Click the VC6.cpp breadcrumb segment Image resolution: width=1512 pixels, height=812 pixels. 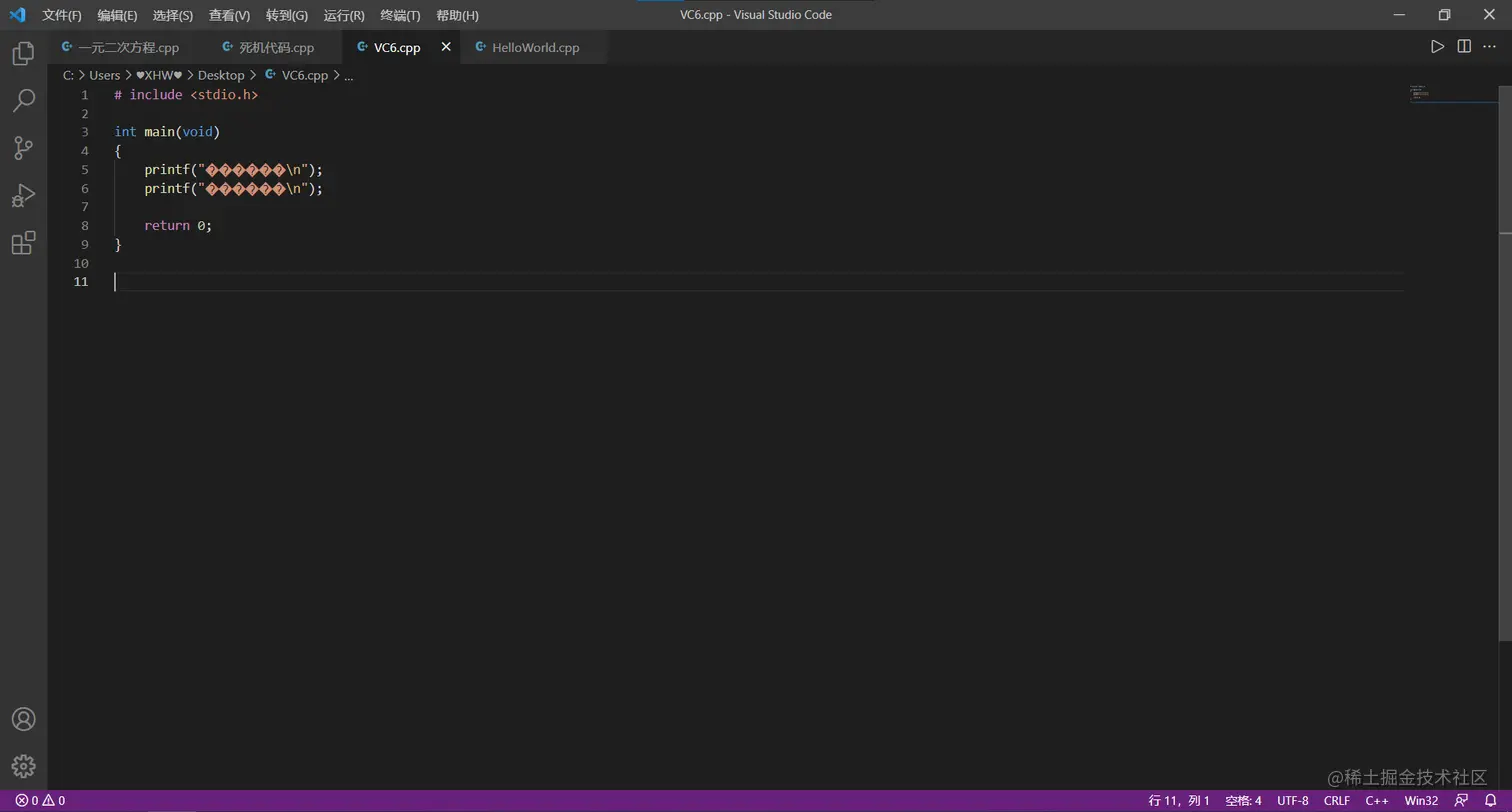click(296, 75)
